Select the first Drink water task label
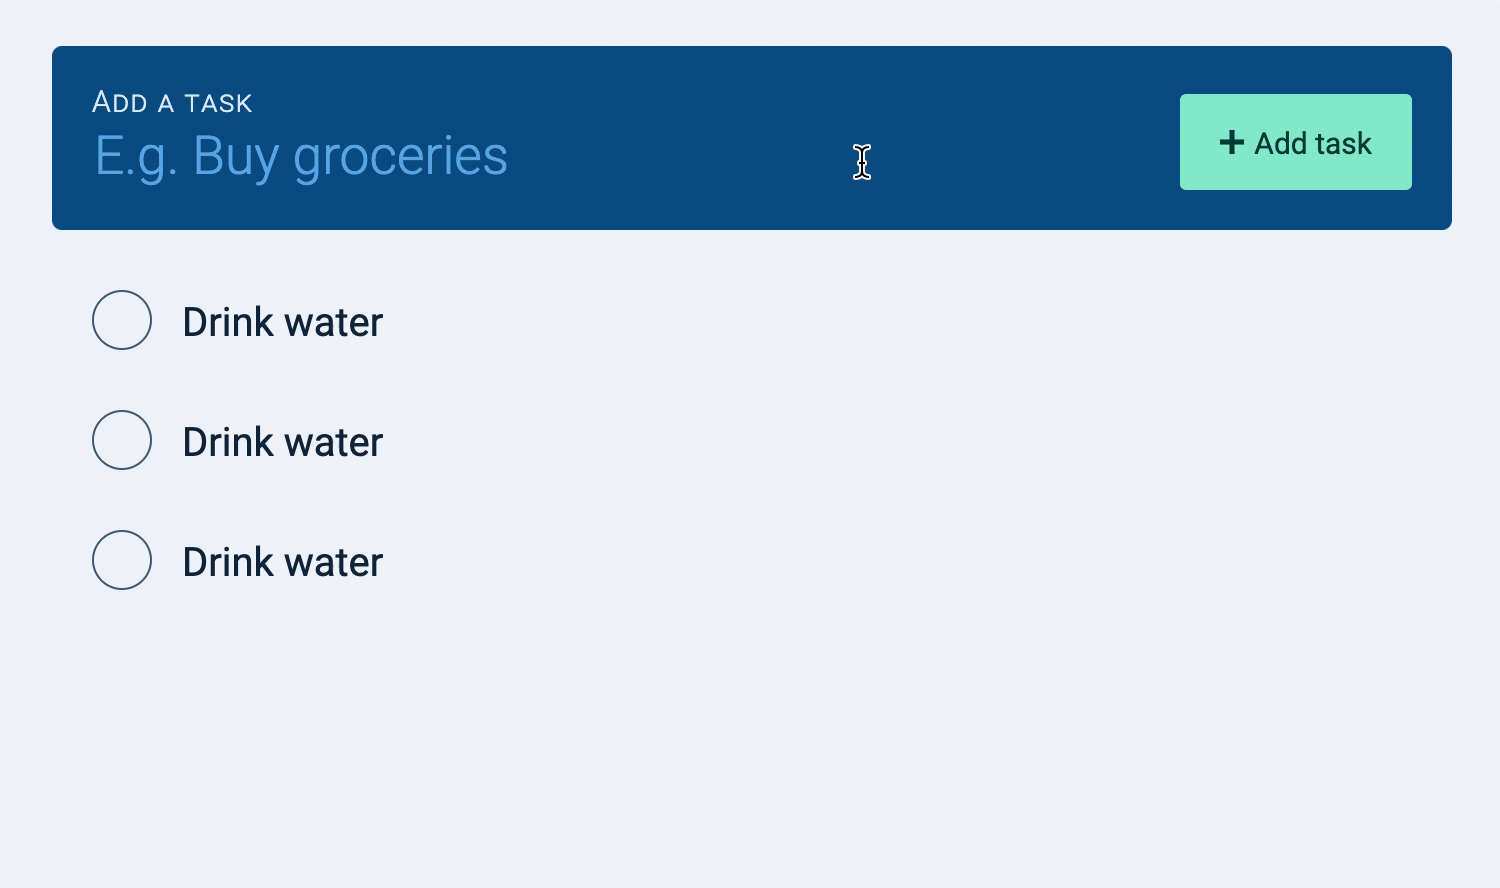 [x=281, y=321]
